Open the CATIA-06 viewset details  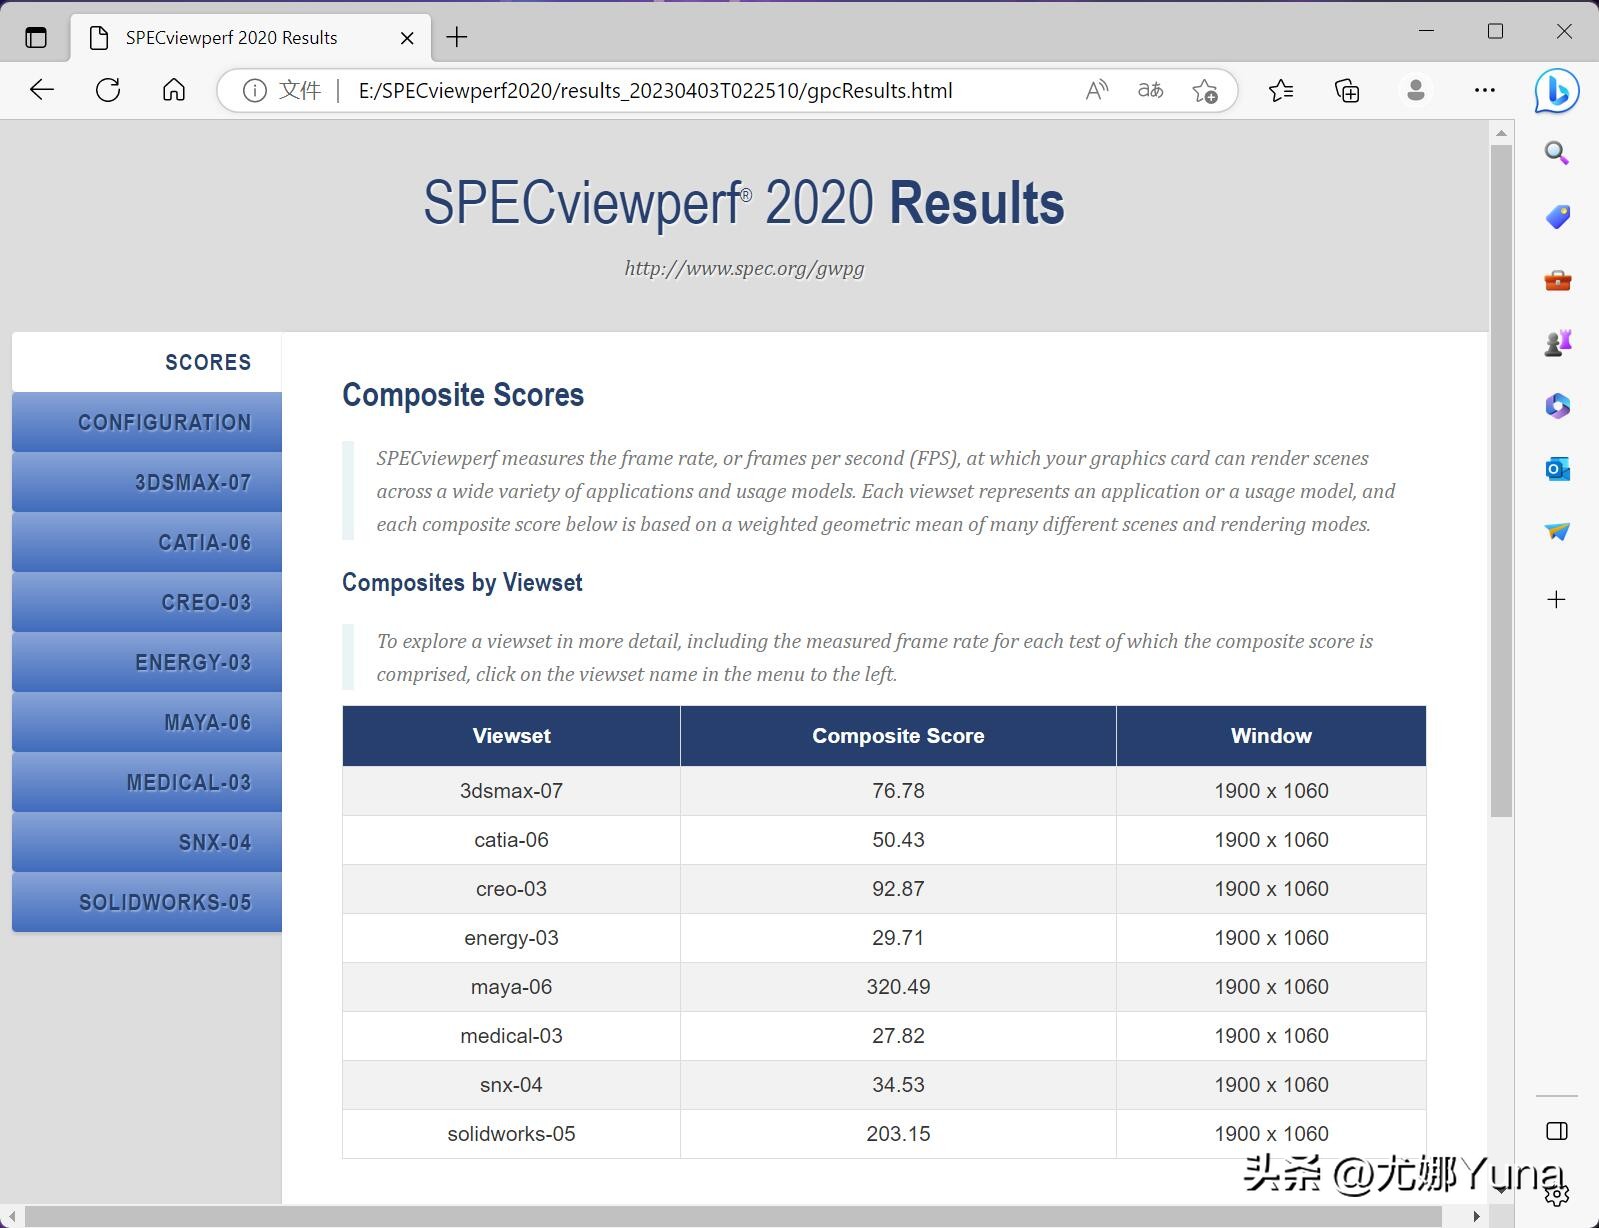147,542
